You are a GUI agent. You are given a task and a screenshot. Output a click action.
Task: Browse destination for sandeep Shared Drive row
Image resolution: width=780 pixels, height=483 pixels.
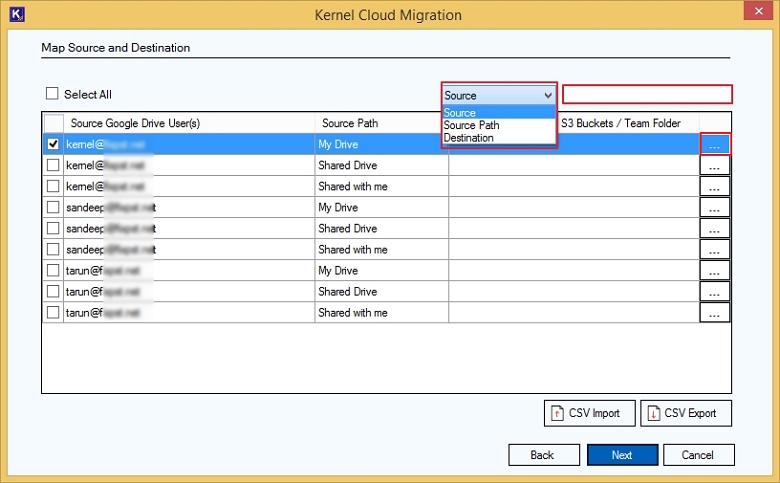tap(715, 228)
